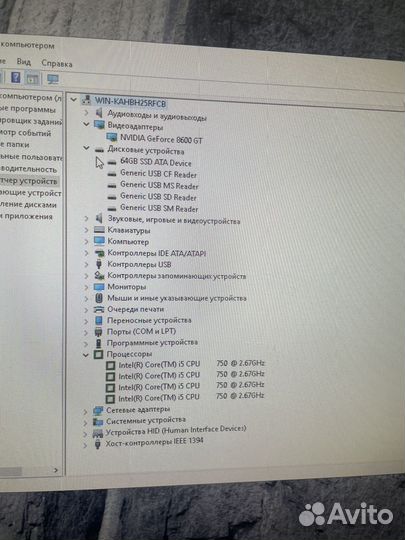Viewport: 405px width, 540px height.
Task: Open the Вид menu
Action: pos(24,62)
